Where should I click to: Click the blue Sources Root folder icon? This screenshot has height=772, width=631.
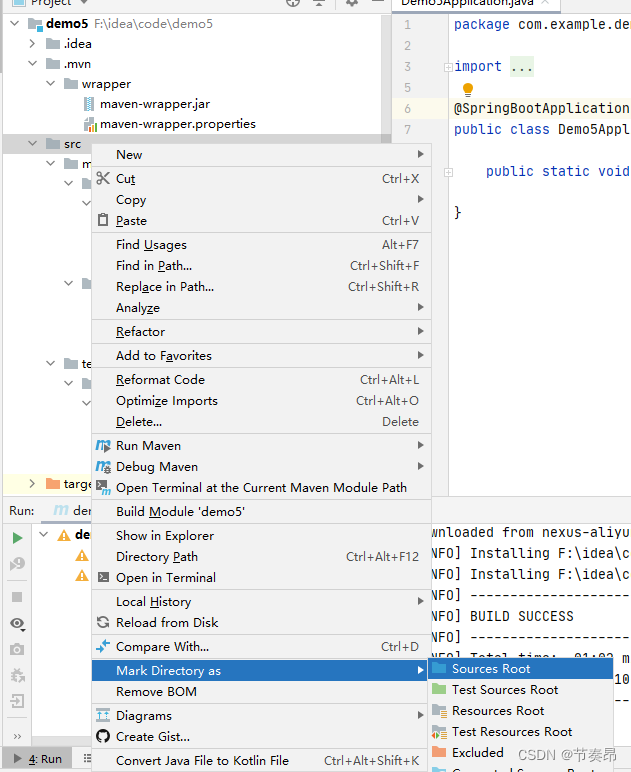[439, 668]
